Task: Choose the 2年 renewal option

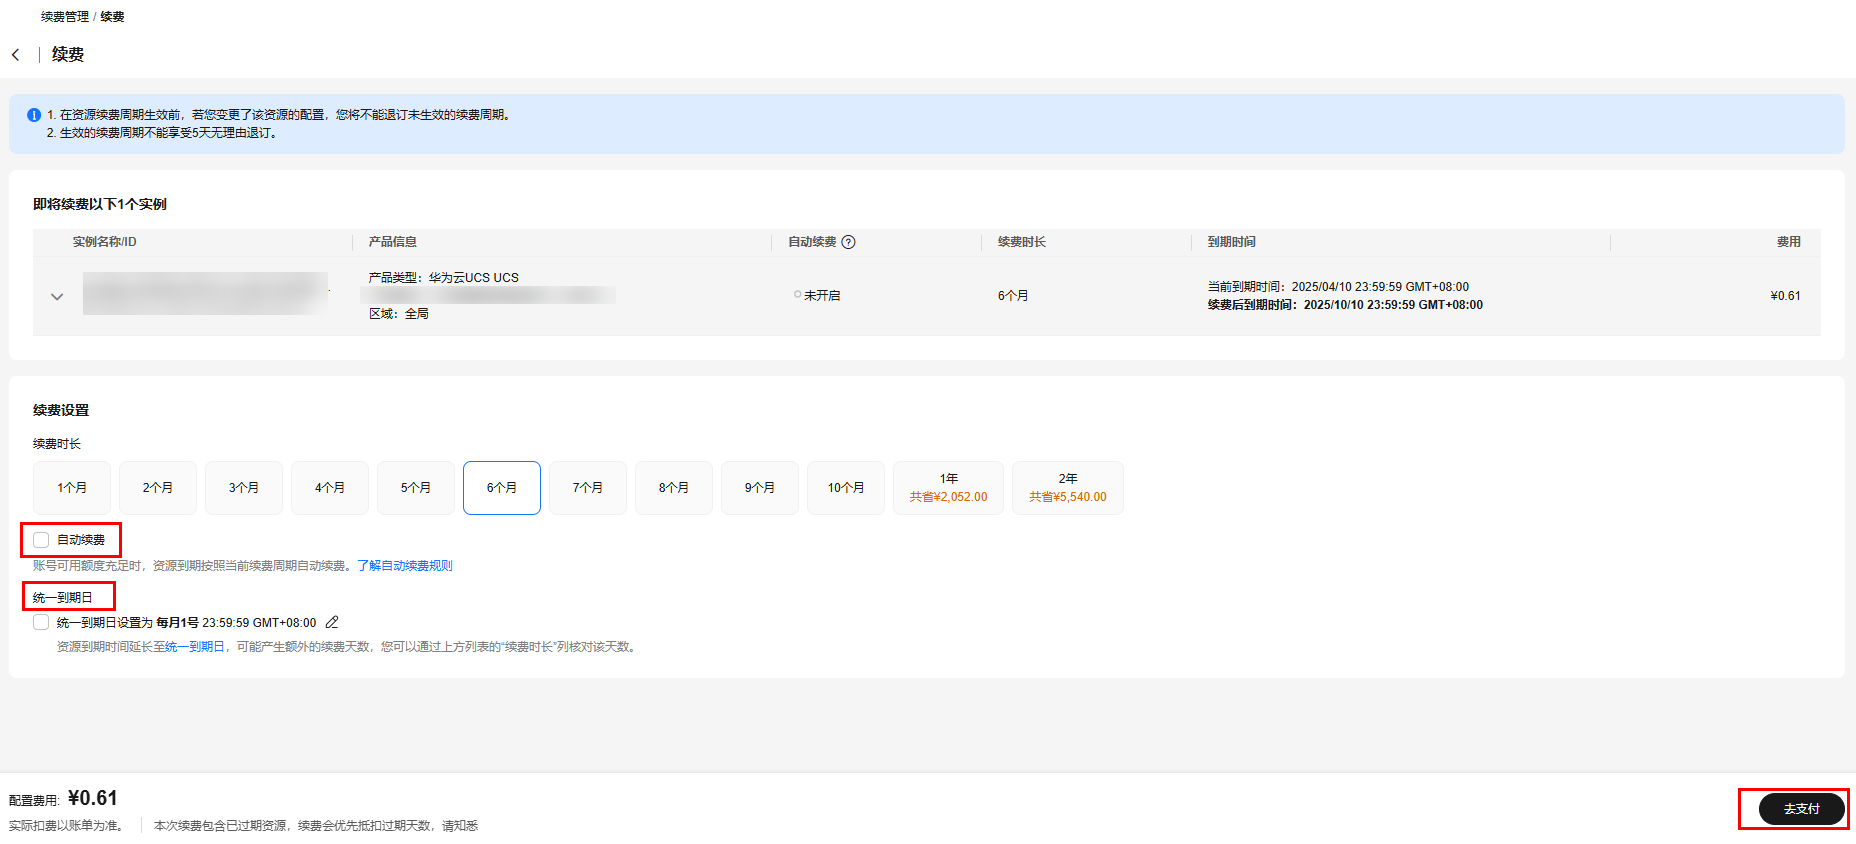Action: point(1068,488)
